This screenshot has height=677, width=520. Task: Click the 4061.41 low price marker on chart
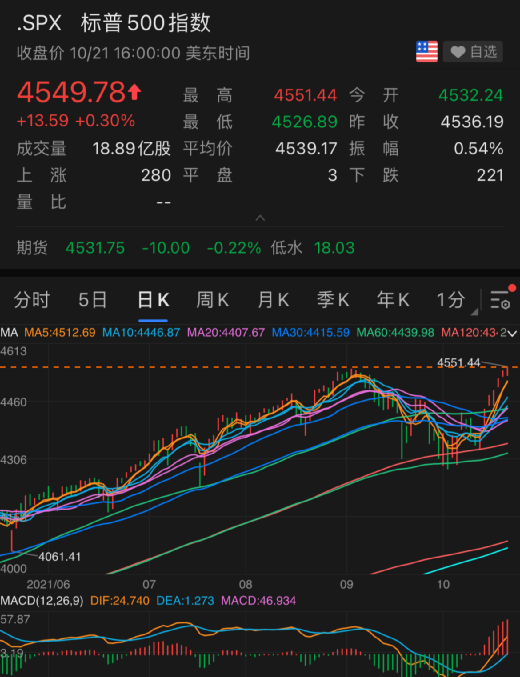pyautogui.click(x=60, y=557)
